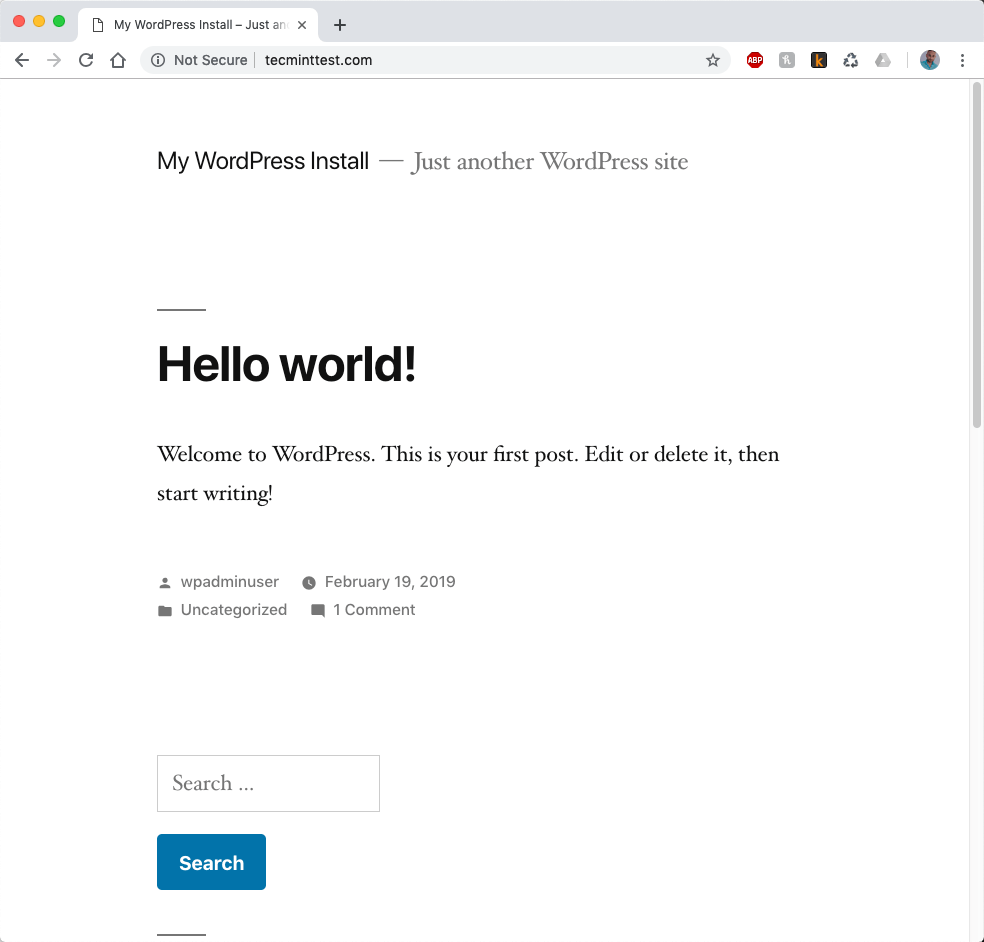Image resolution: width=984 pixels, height=942 pixels.
Task: Open the Chrome three-dot menu
Action: click(x=962, y=60)
